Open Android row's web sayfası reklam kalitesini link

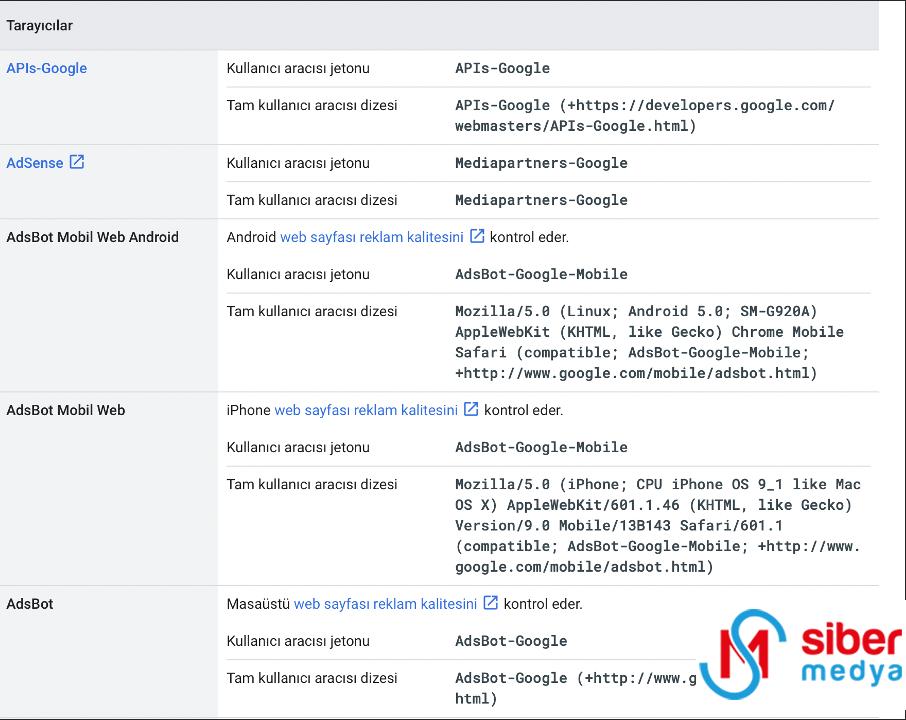coord(372,237)
